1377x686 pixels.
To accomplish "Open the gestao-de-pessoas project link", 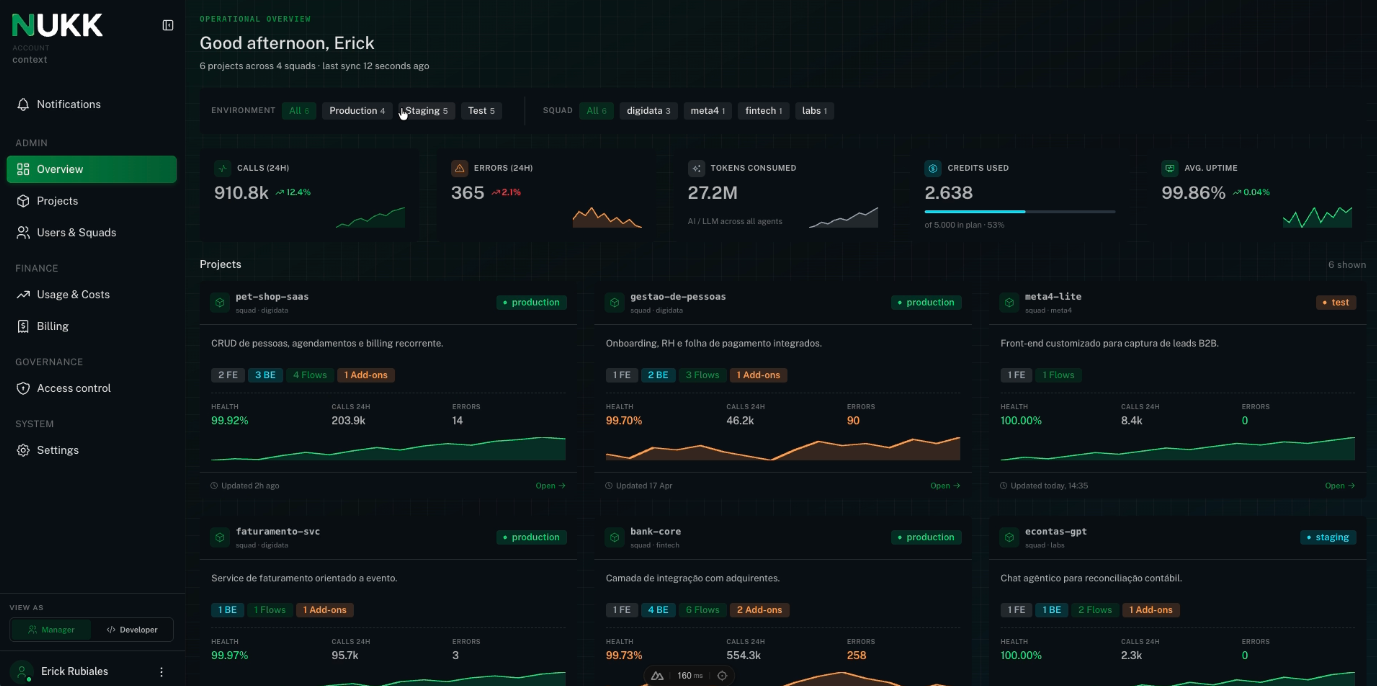I will click(x=945, y=486).
